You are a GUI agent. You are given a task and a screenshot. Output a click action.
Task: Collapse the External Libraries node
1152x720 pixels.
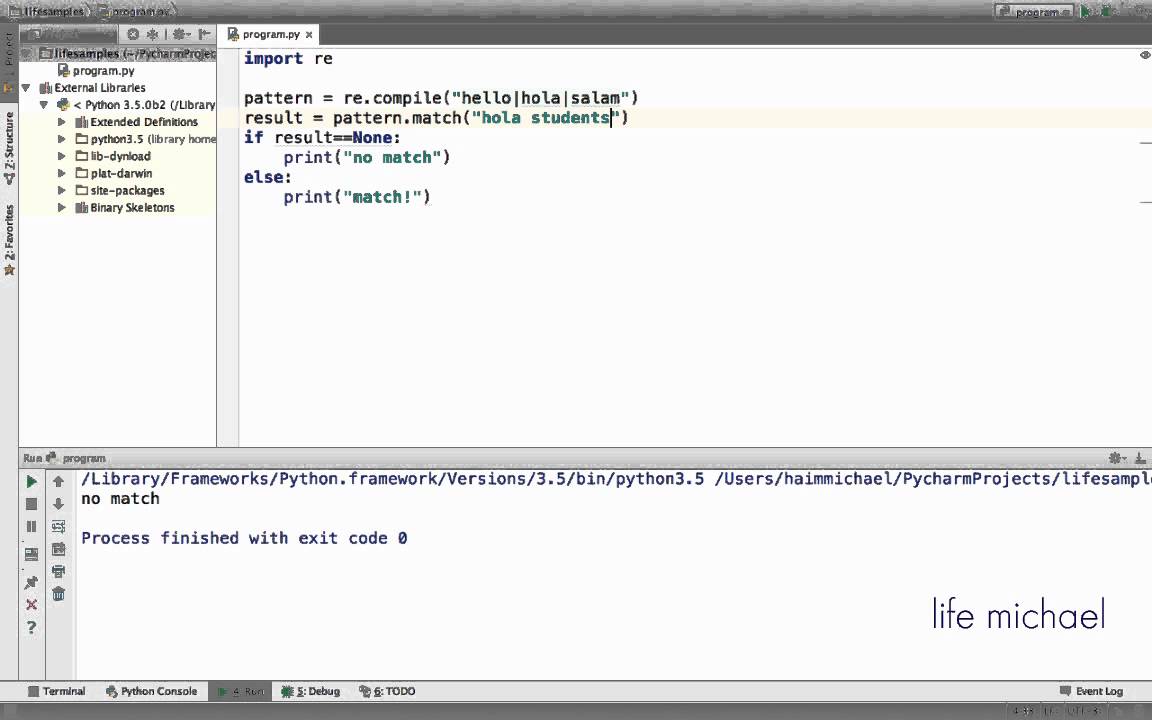pyautogui.click(x=26, y=87)
